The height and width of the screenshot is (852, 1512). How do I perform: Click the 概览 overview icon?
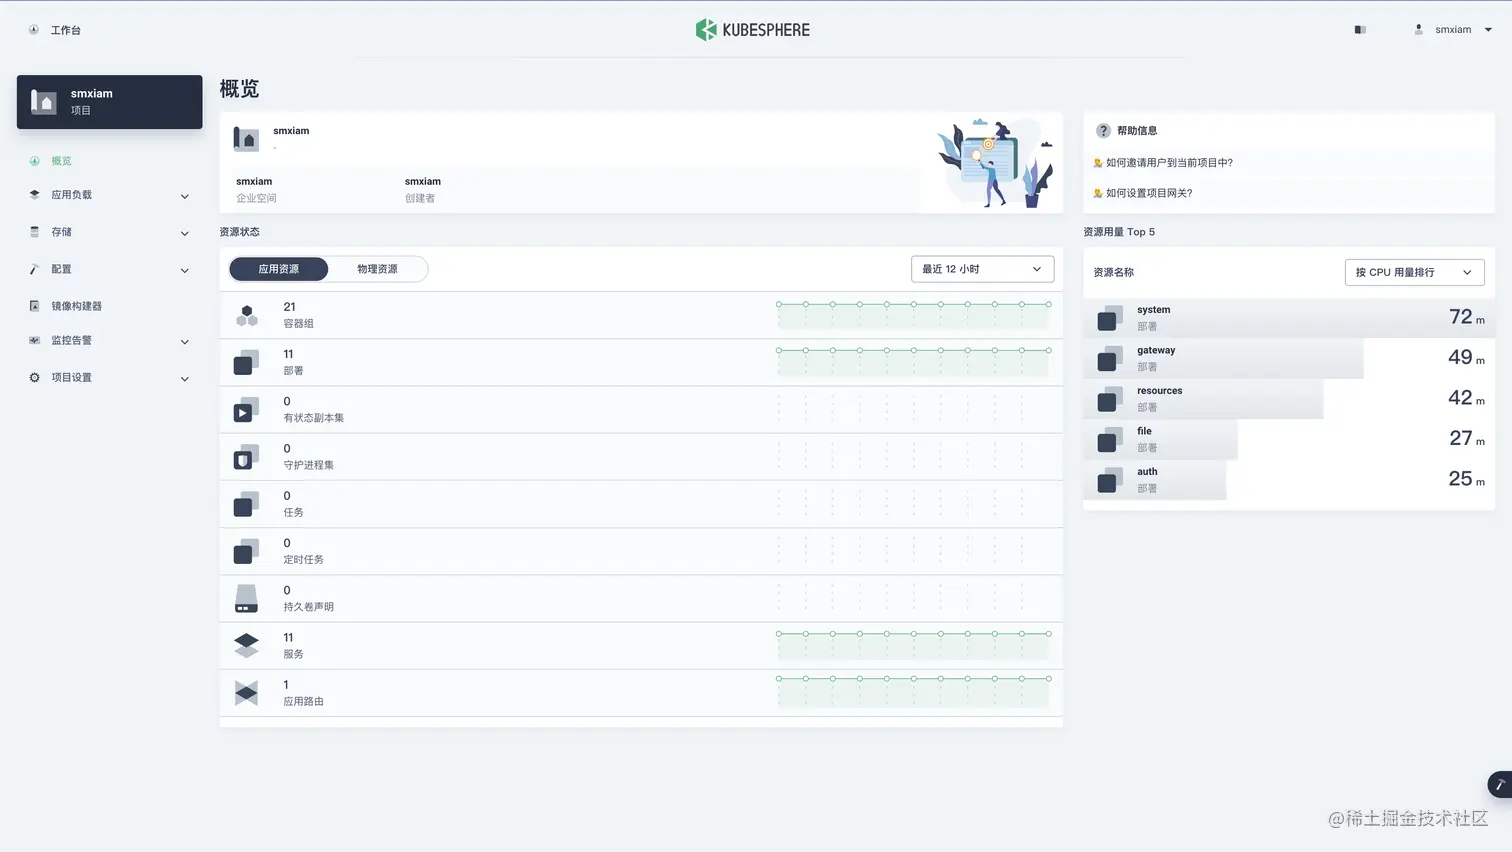click(x=35, y=161)
